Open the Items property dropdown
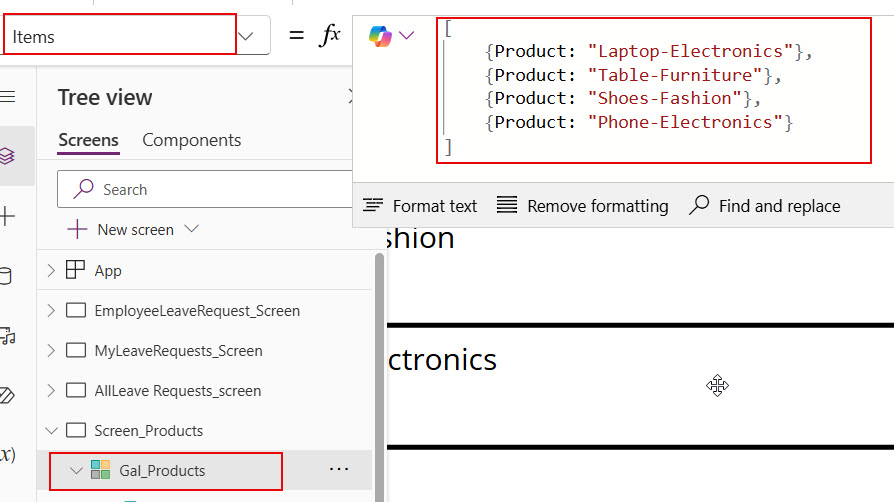894x502 pixels. 246,37
